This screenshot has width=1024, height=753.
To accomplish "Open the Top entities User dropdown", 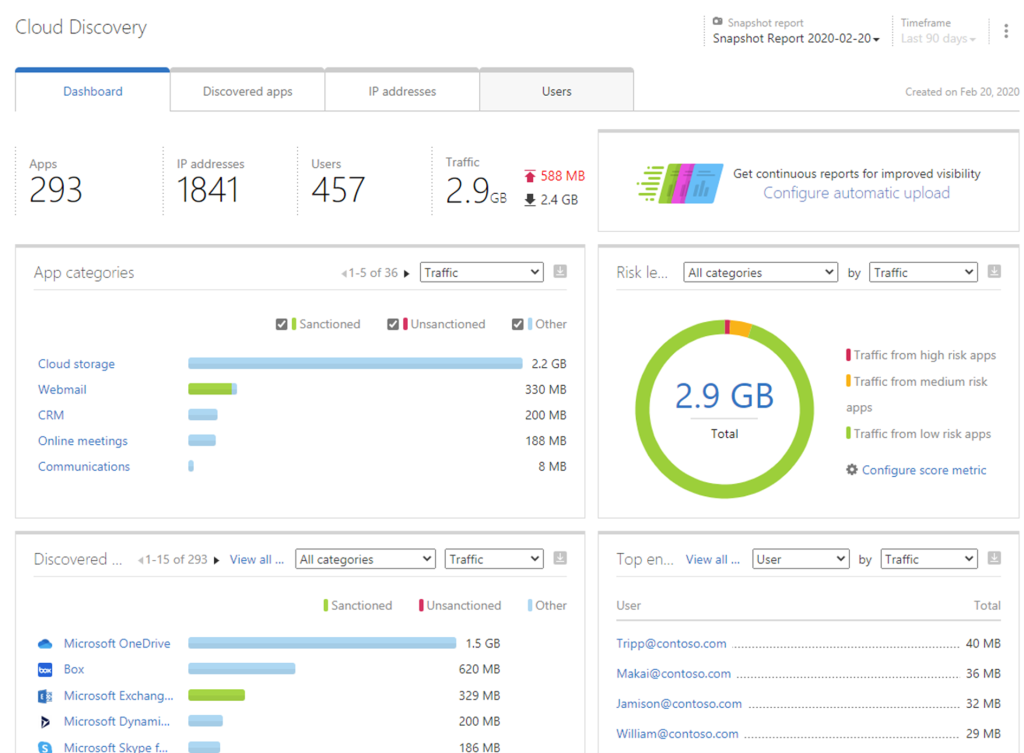I will pyautogui.click(x=800, y=559).
